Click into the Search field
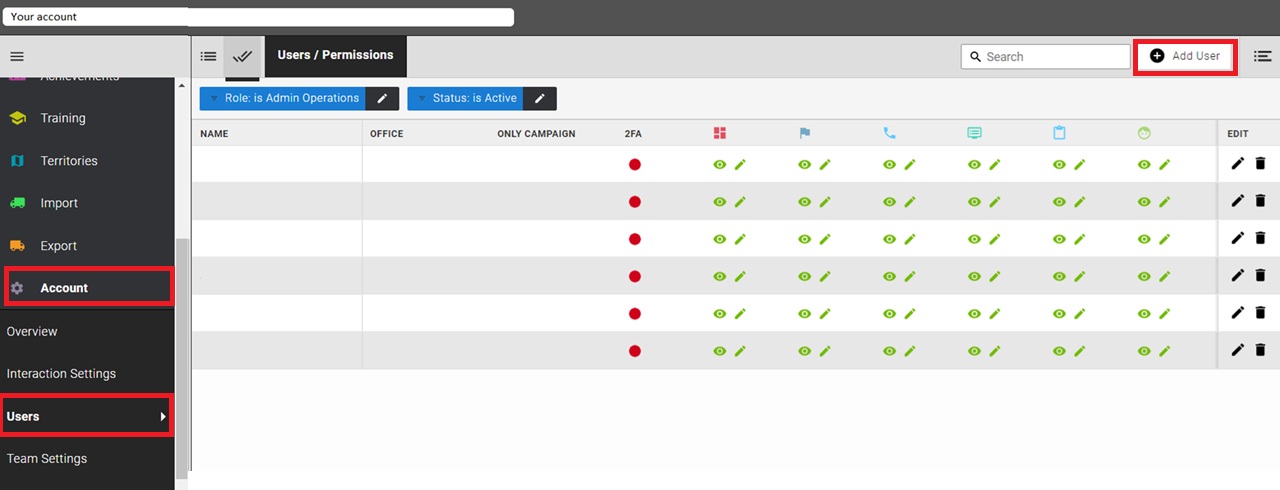This screenshot has width=1280, height=490. (x=1046, y=57)
